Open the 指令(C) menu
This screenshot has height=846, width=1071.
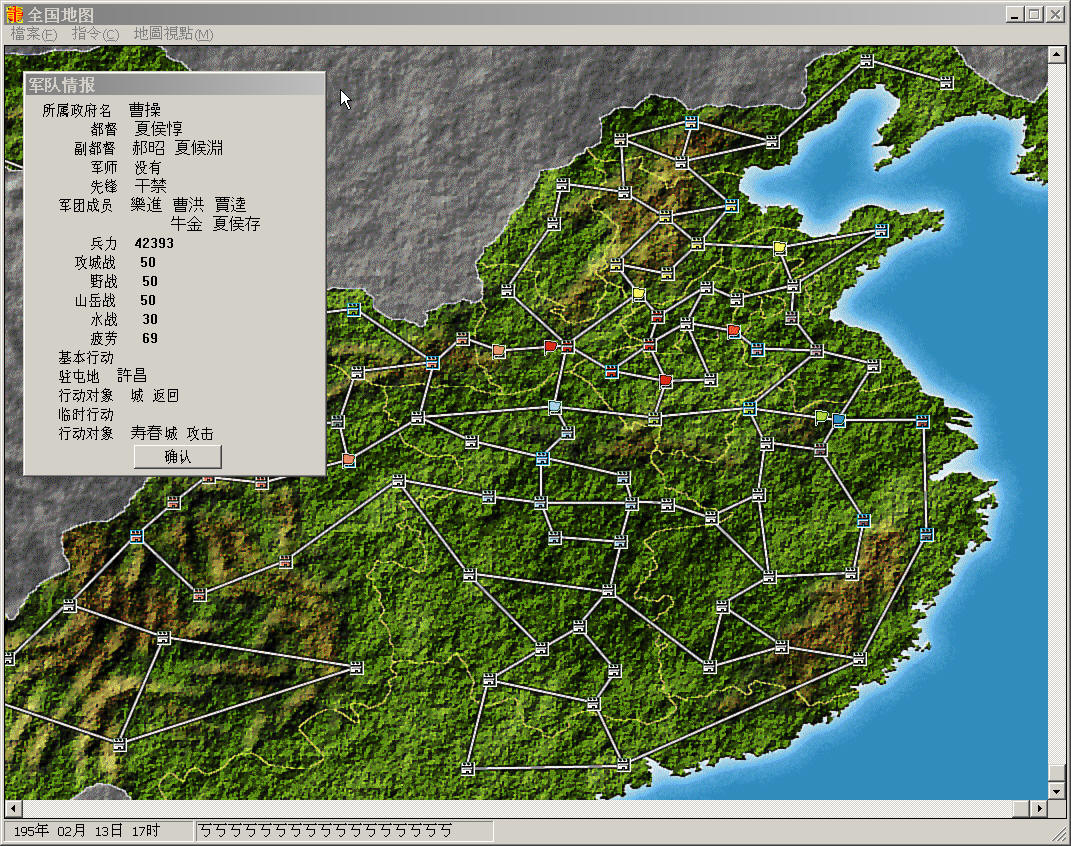95,34
